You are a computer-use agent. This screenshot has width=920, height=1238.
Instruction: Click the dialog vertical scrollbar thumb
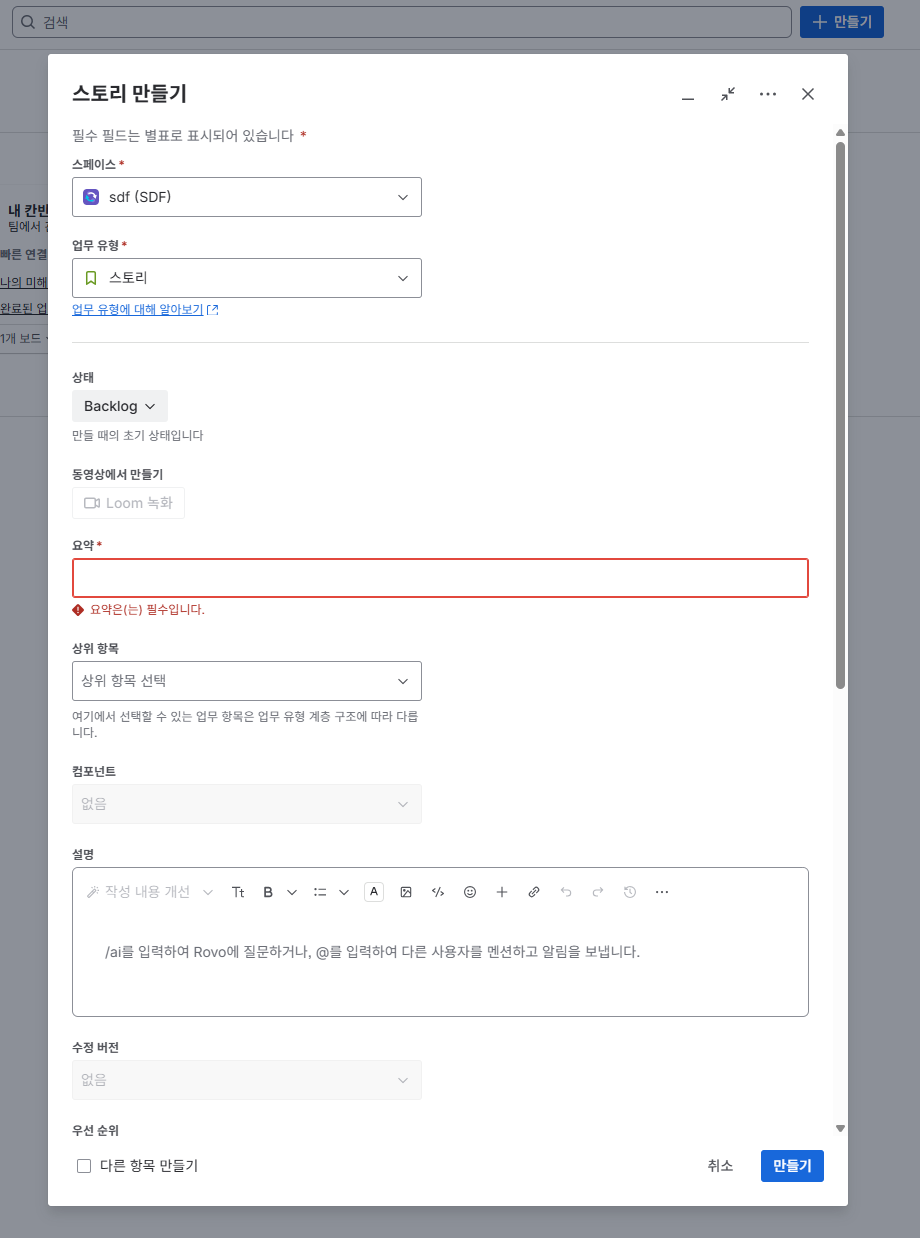pos(840,415)
